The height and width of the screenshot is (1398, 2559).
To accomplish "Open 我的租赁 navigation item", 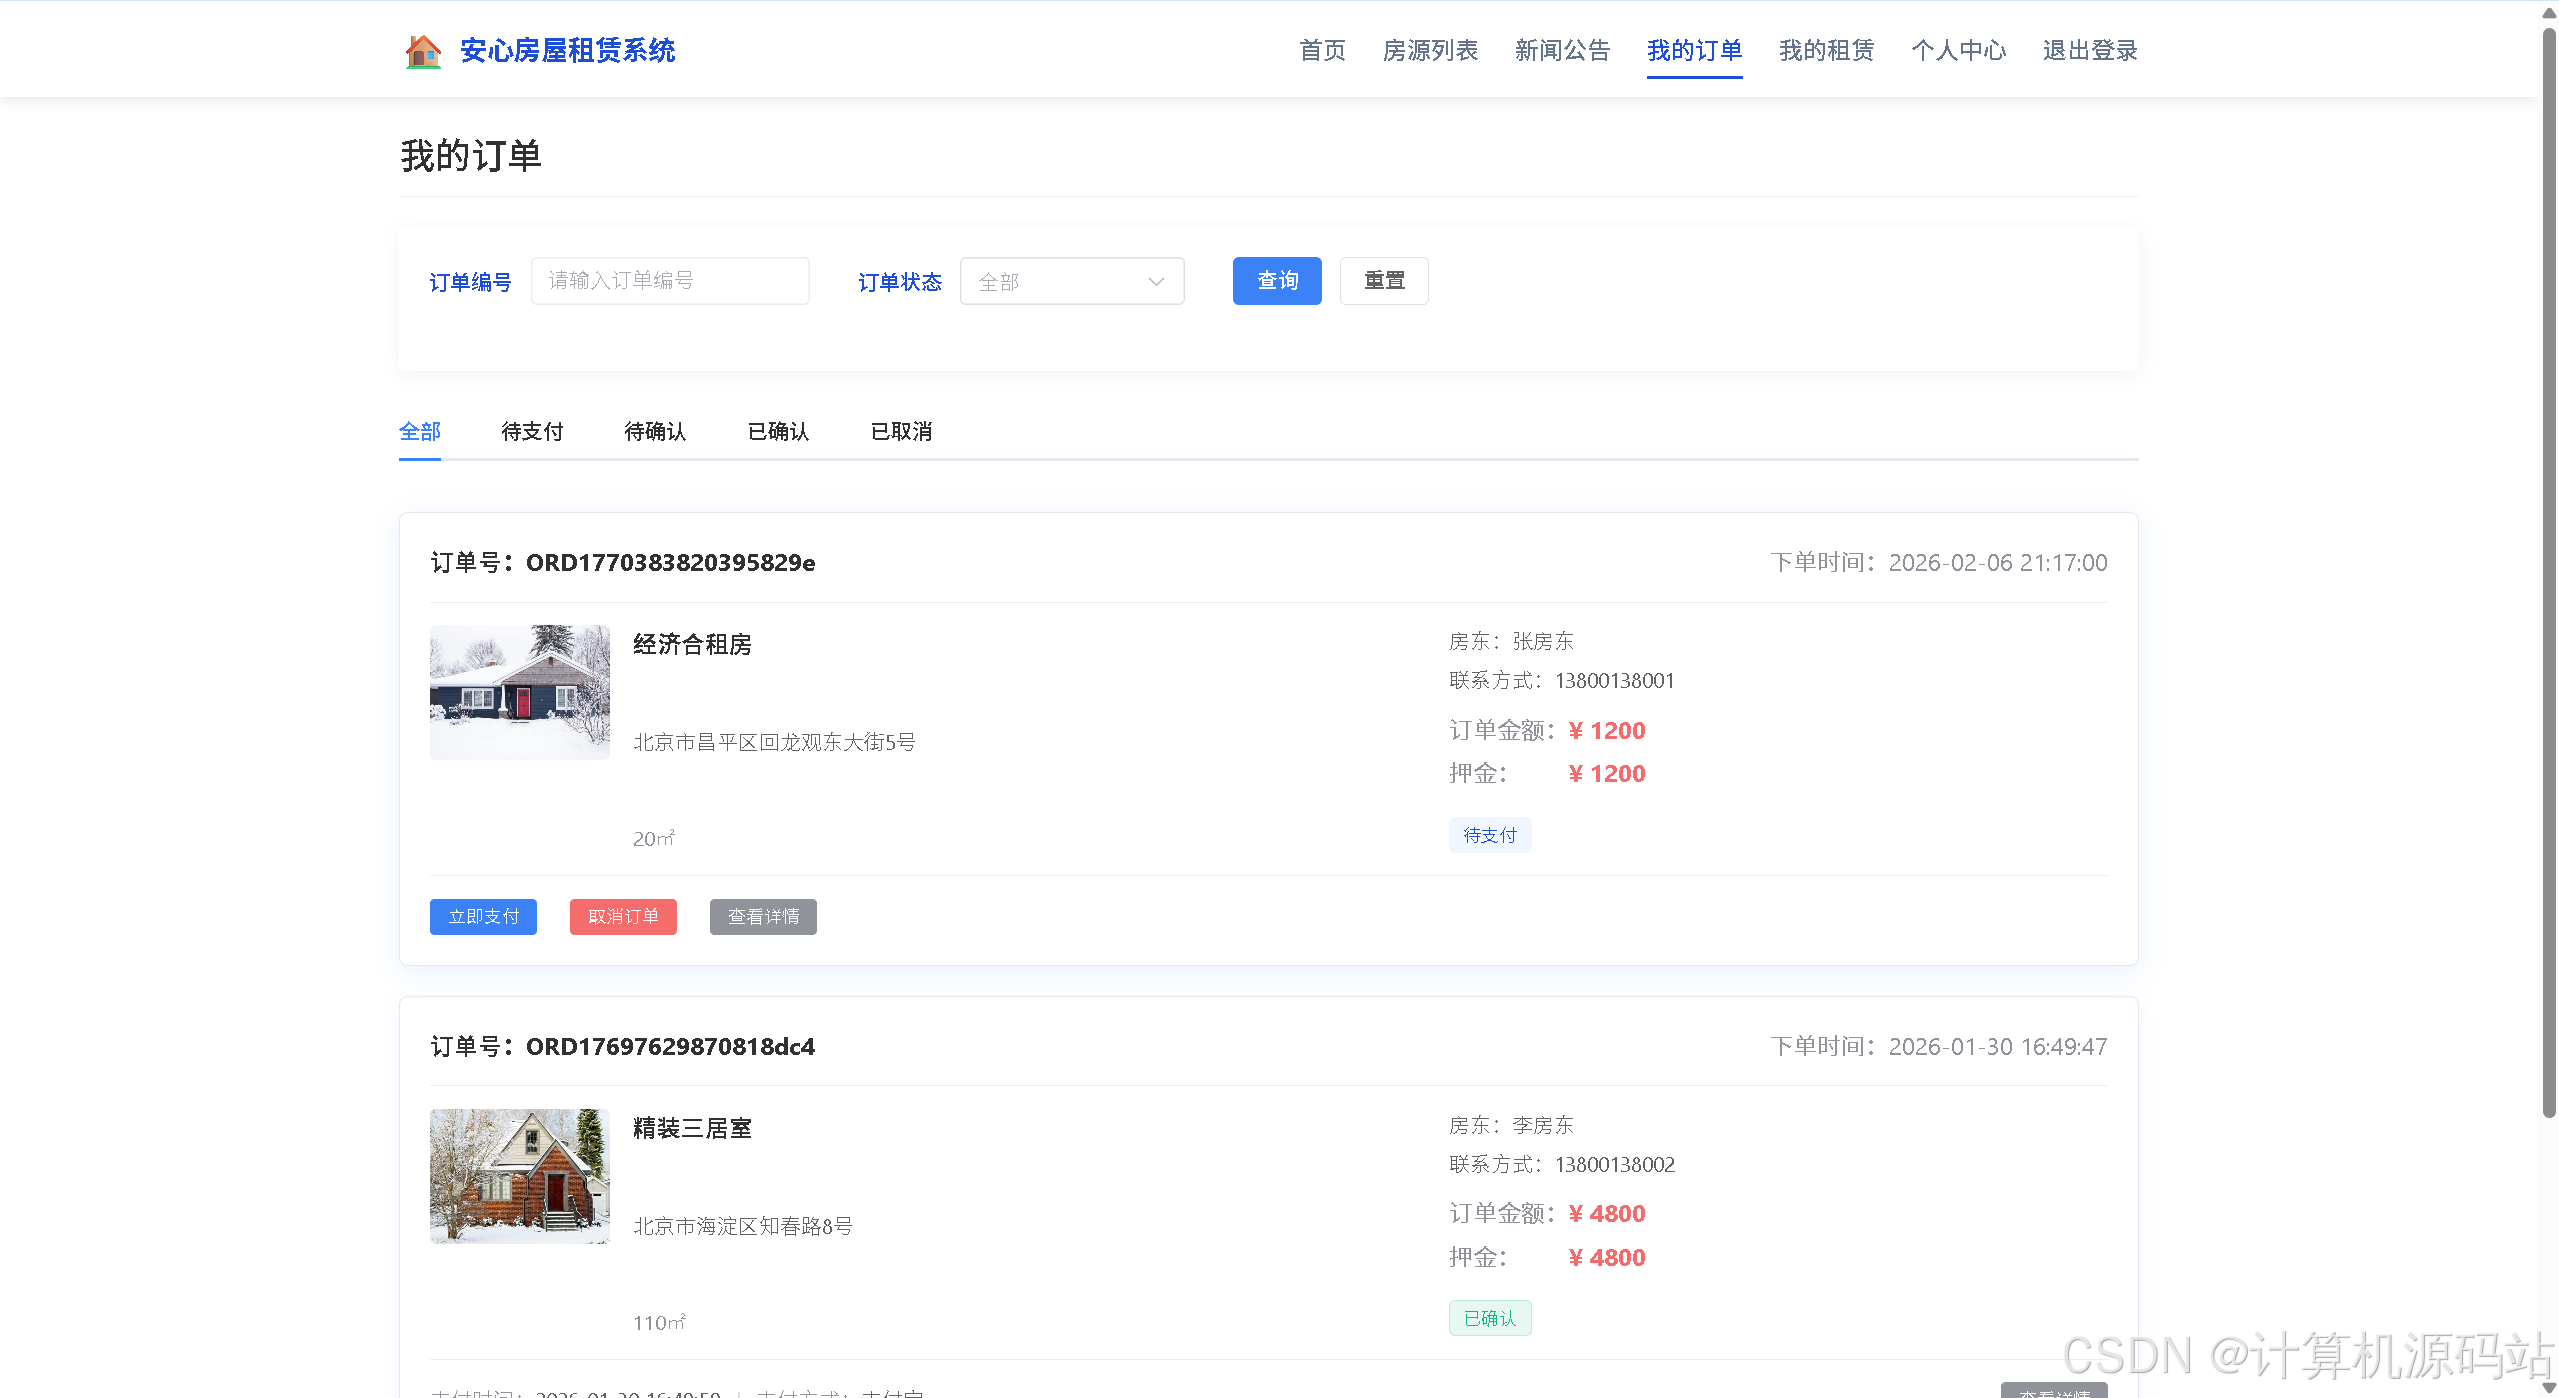I will click(1826, 51).
